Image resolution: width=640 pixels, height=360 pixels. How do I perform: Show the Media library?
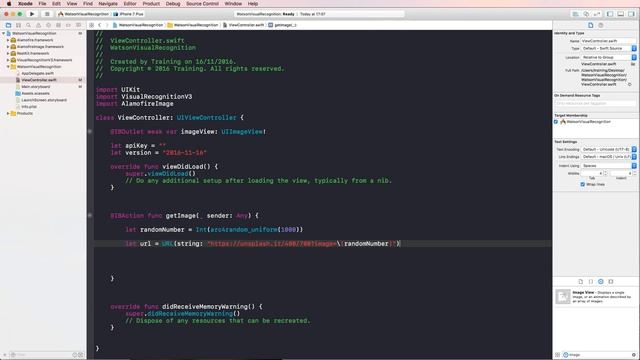pyautogui.click(x=611, y=282)
